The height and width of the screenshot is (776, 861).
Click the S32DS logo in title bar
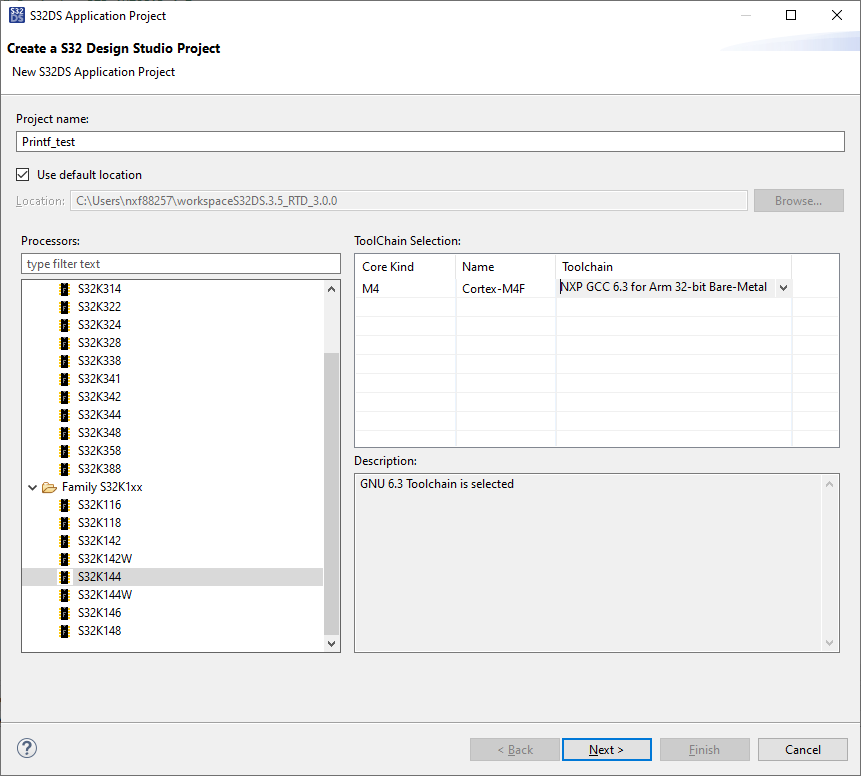click(x=16, y=15)
